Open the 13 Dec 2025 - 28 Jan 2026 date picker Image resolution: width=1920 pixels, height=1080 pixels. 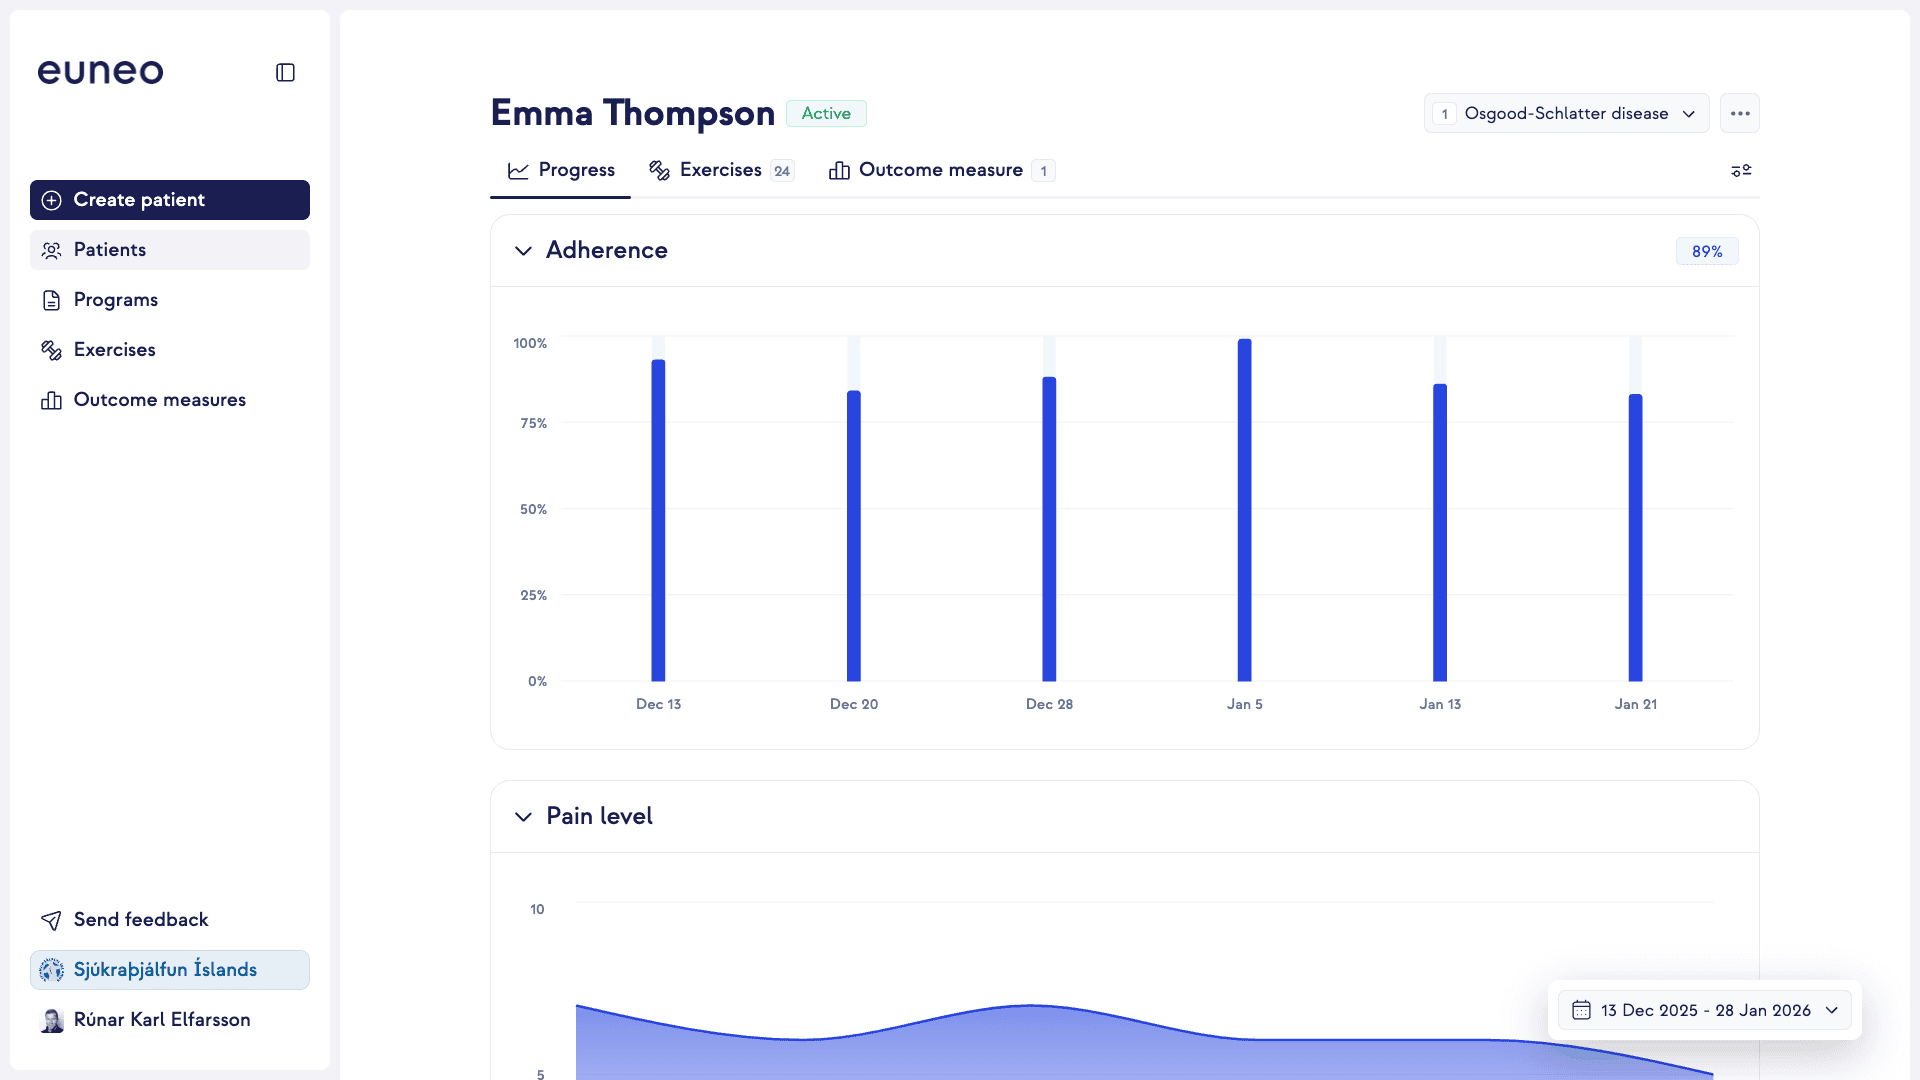click(1705, 1010)
